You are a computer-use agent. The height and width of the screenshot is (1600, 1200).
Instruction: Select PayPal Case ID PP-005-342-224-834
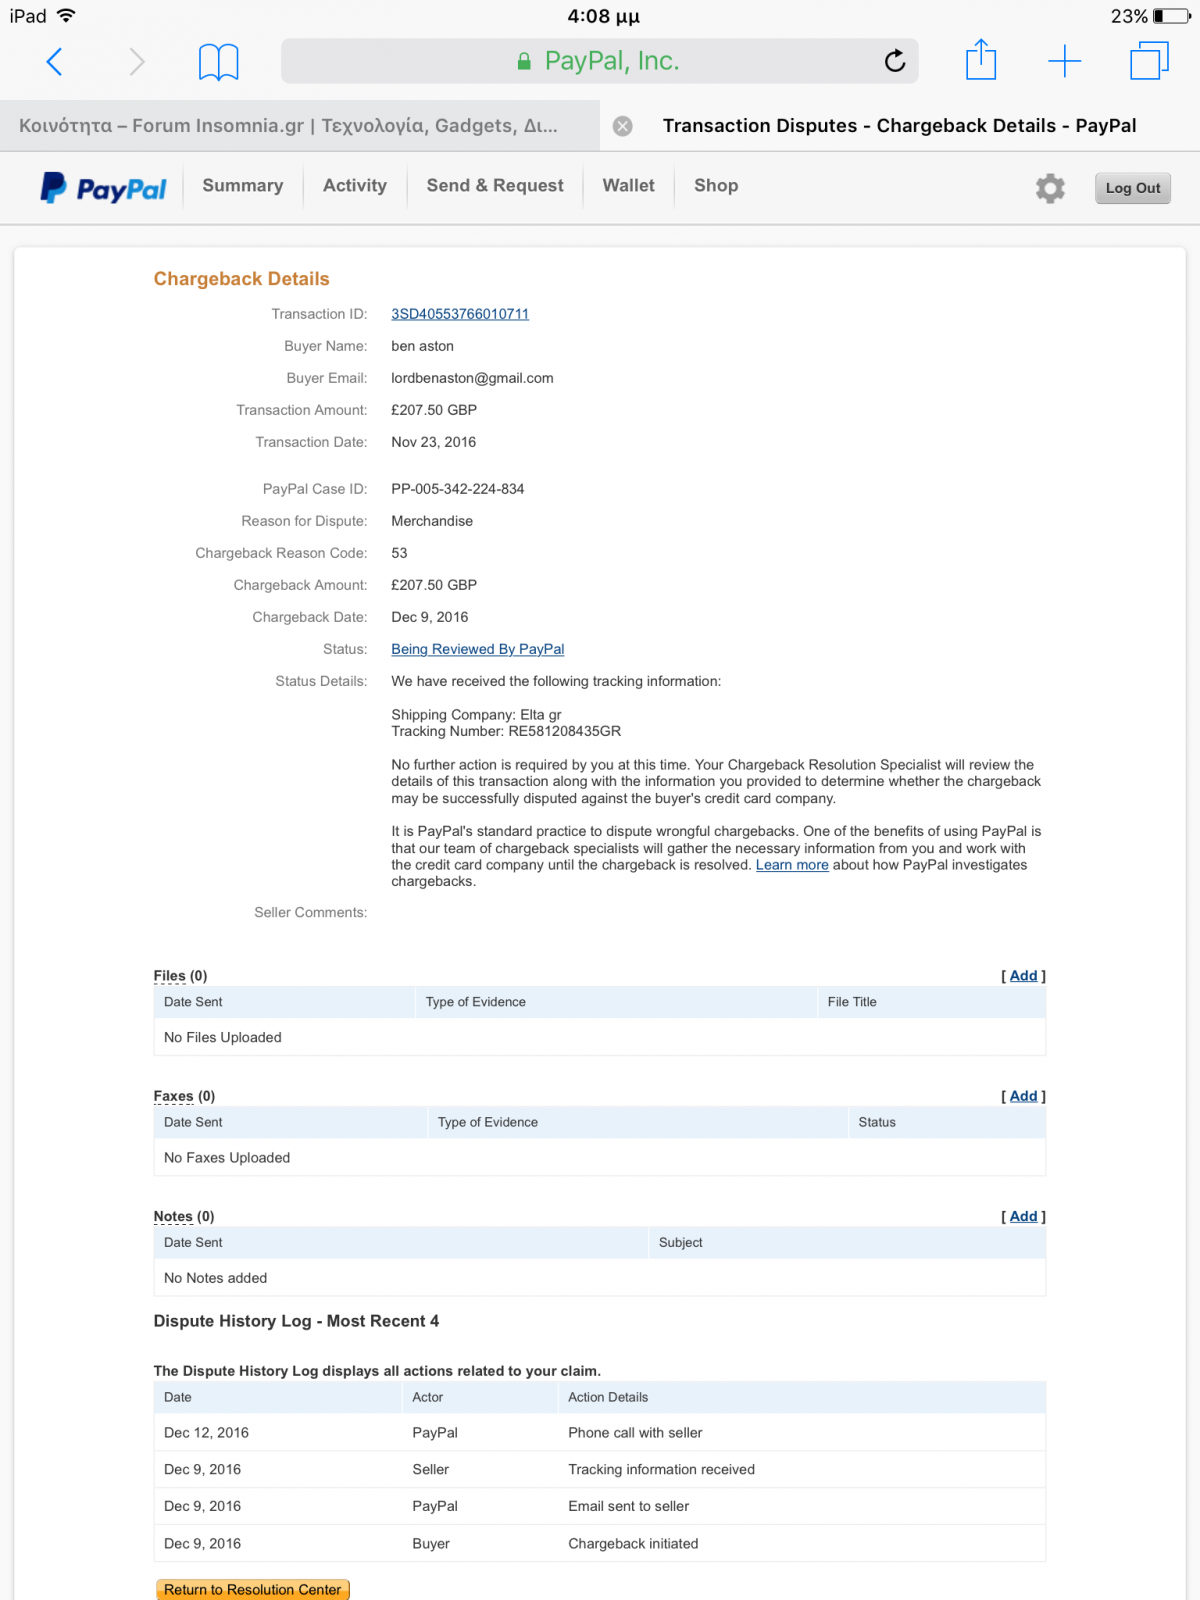pyautogui.click(x=458, y=489)
